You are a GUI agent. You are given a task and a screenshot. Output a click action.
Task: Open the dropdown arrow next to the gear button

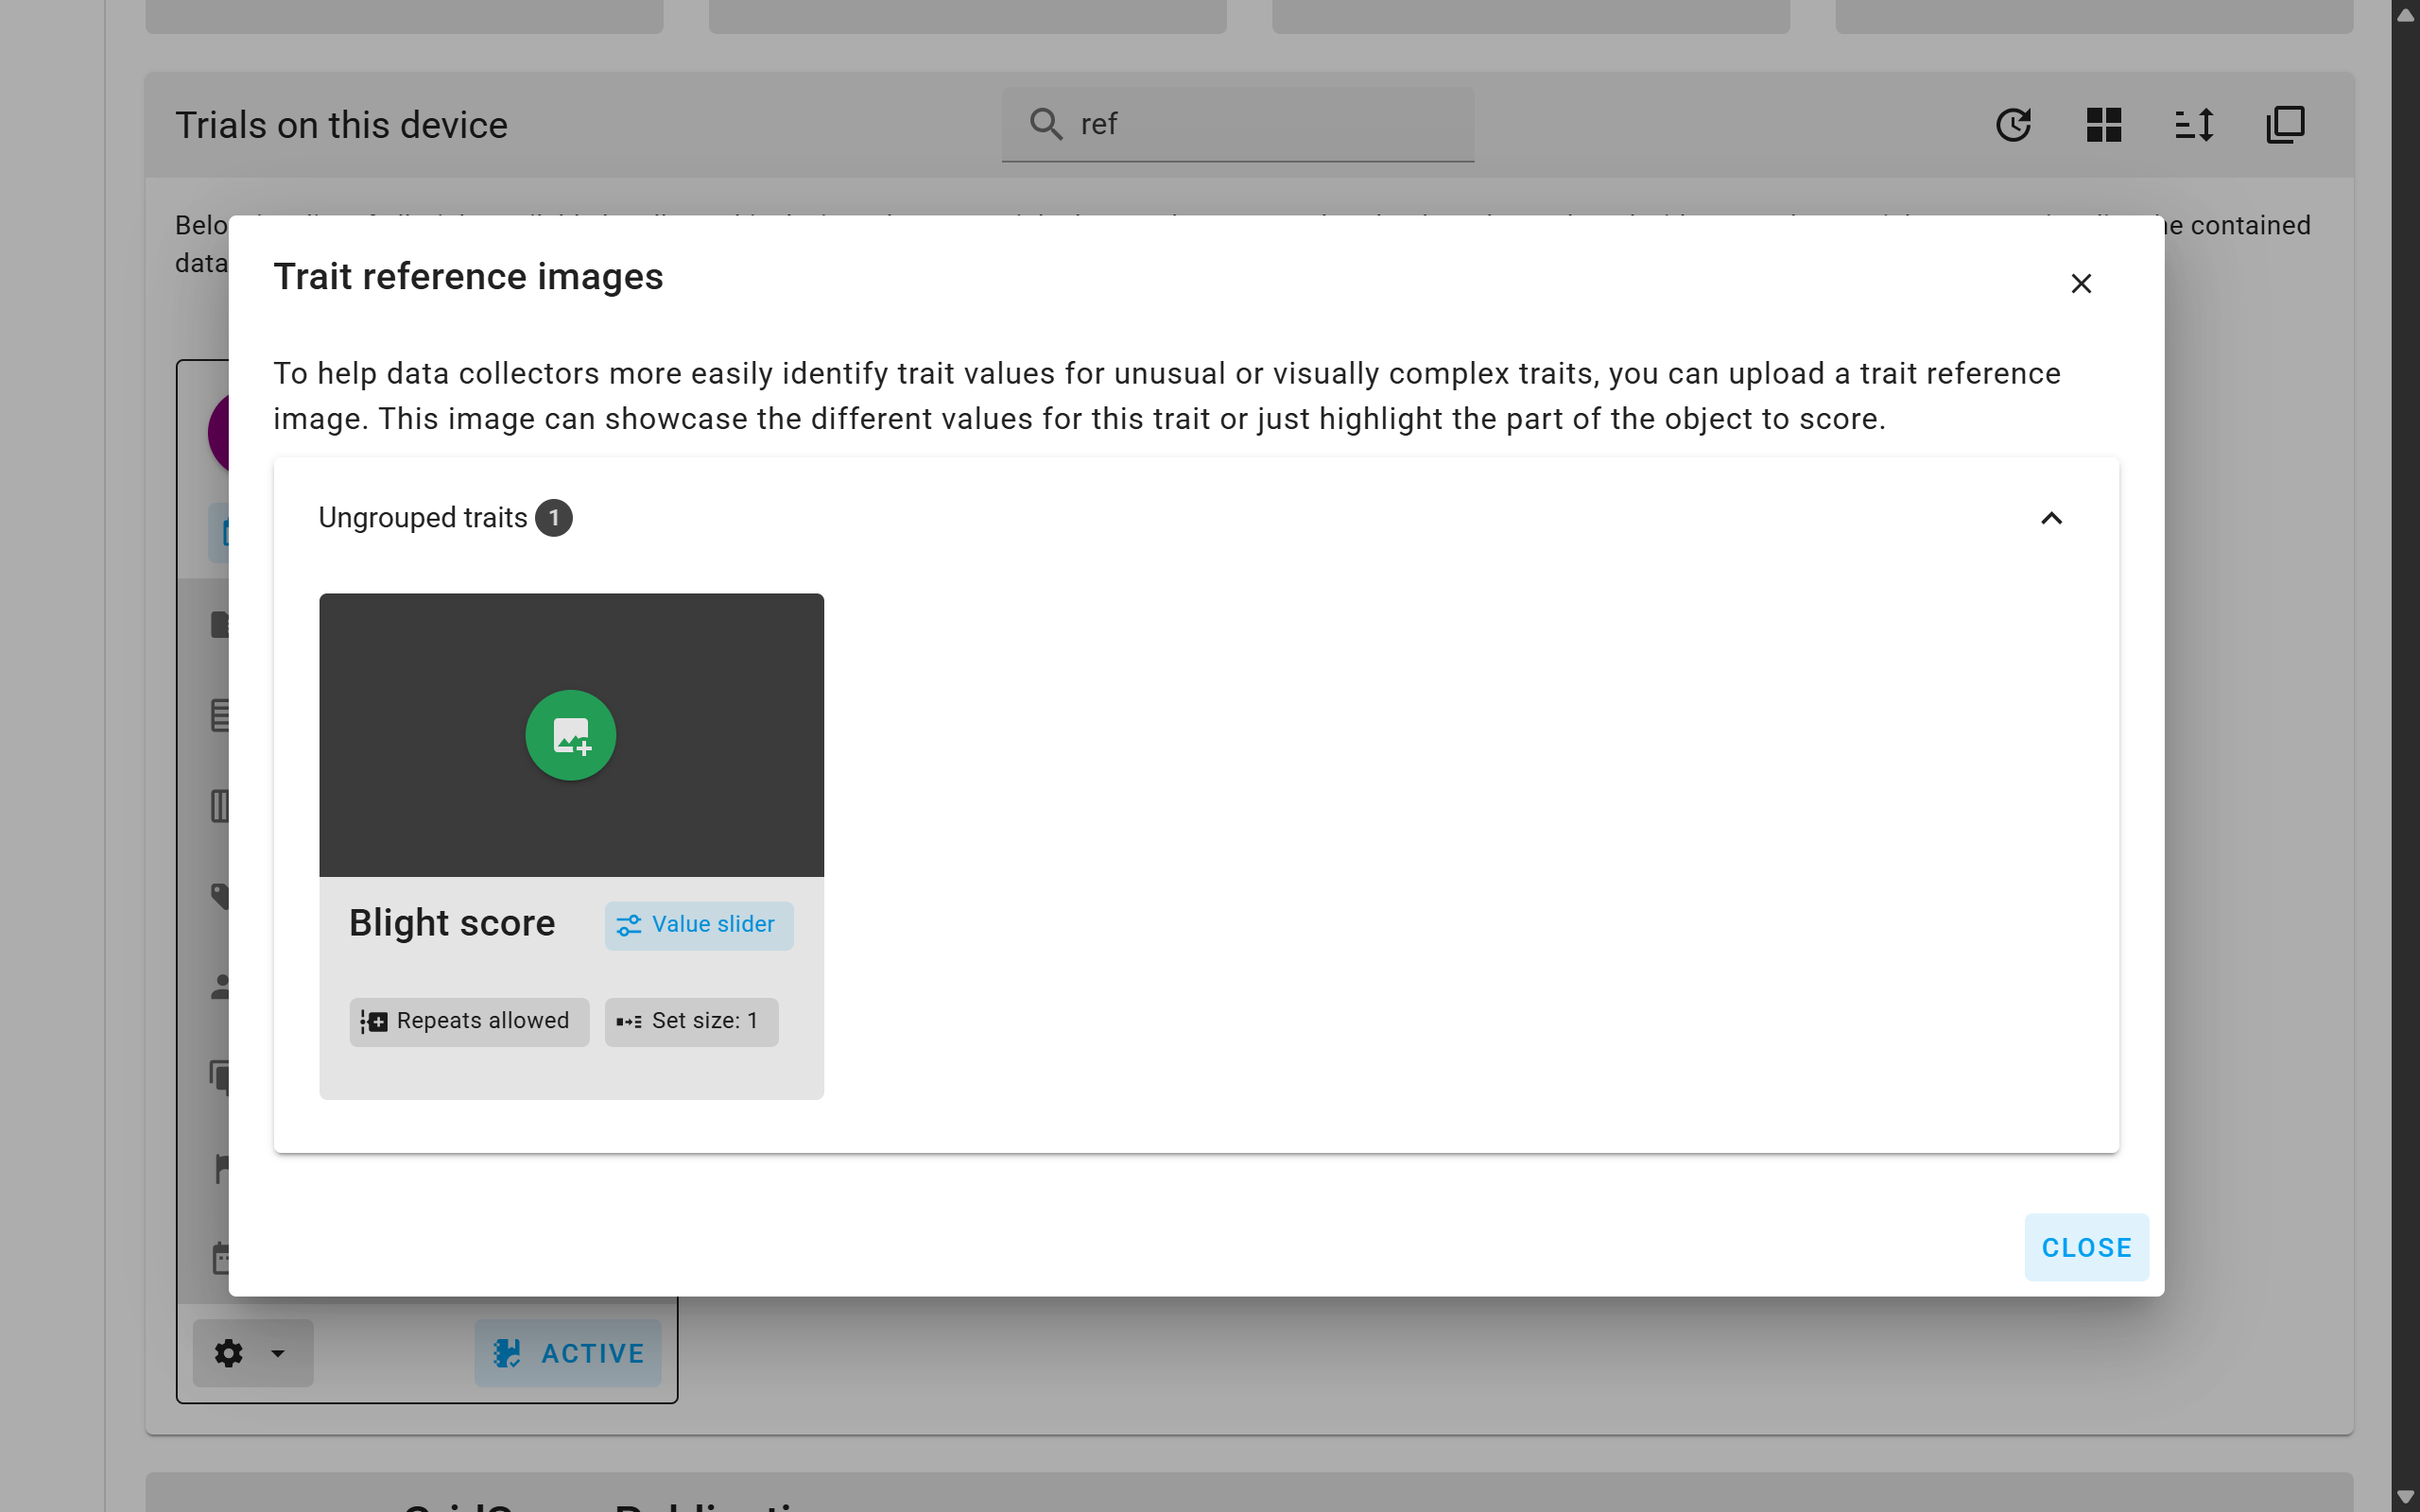click(277, 1353)
